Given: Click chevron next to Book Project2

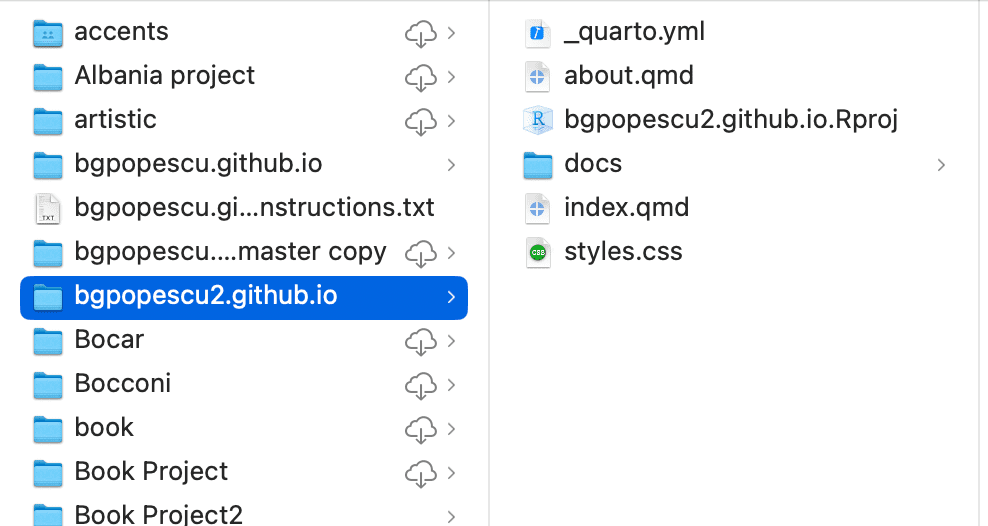Looking at the screenshot, I should [451, 516].
